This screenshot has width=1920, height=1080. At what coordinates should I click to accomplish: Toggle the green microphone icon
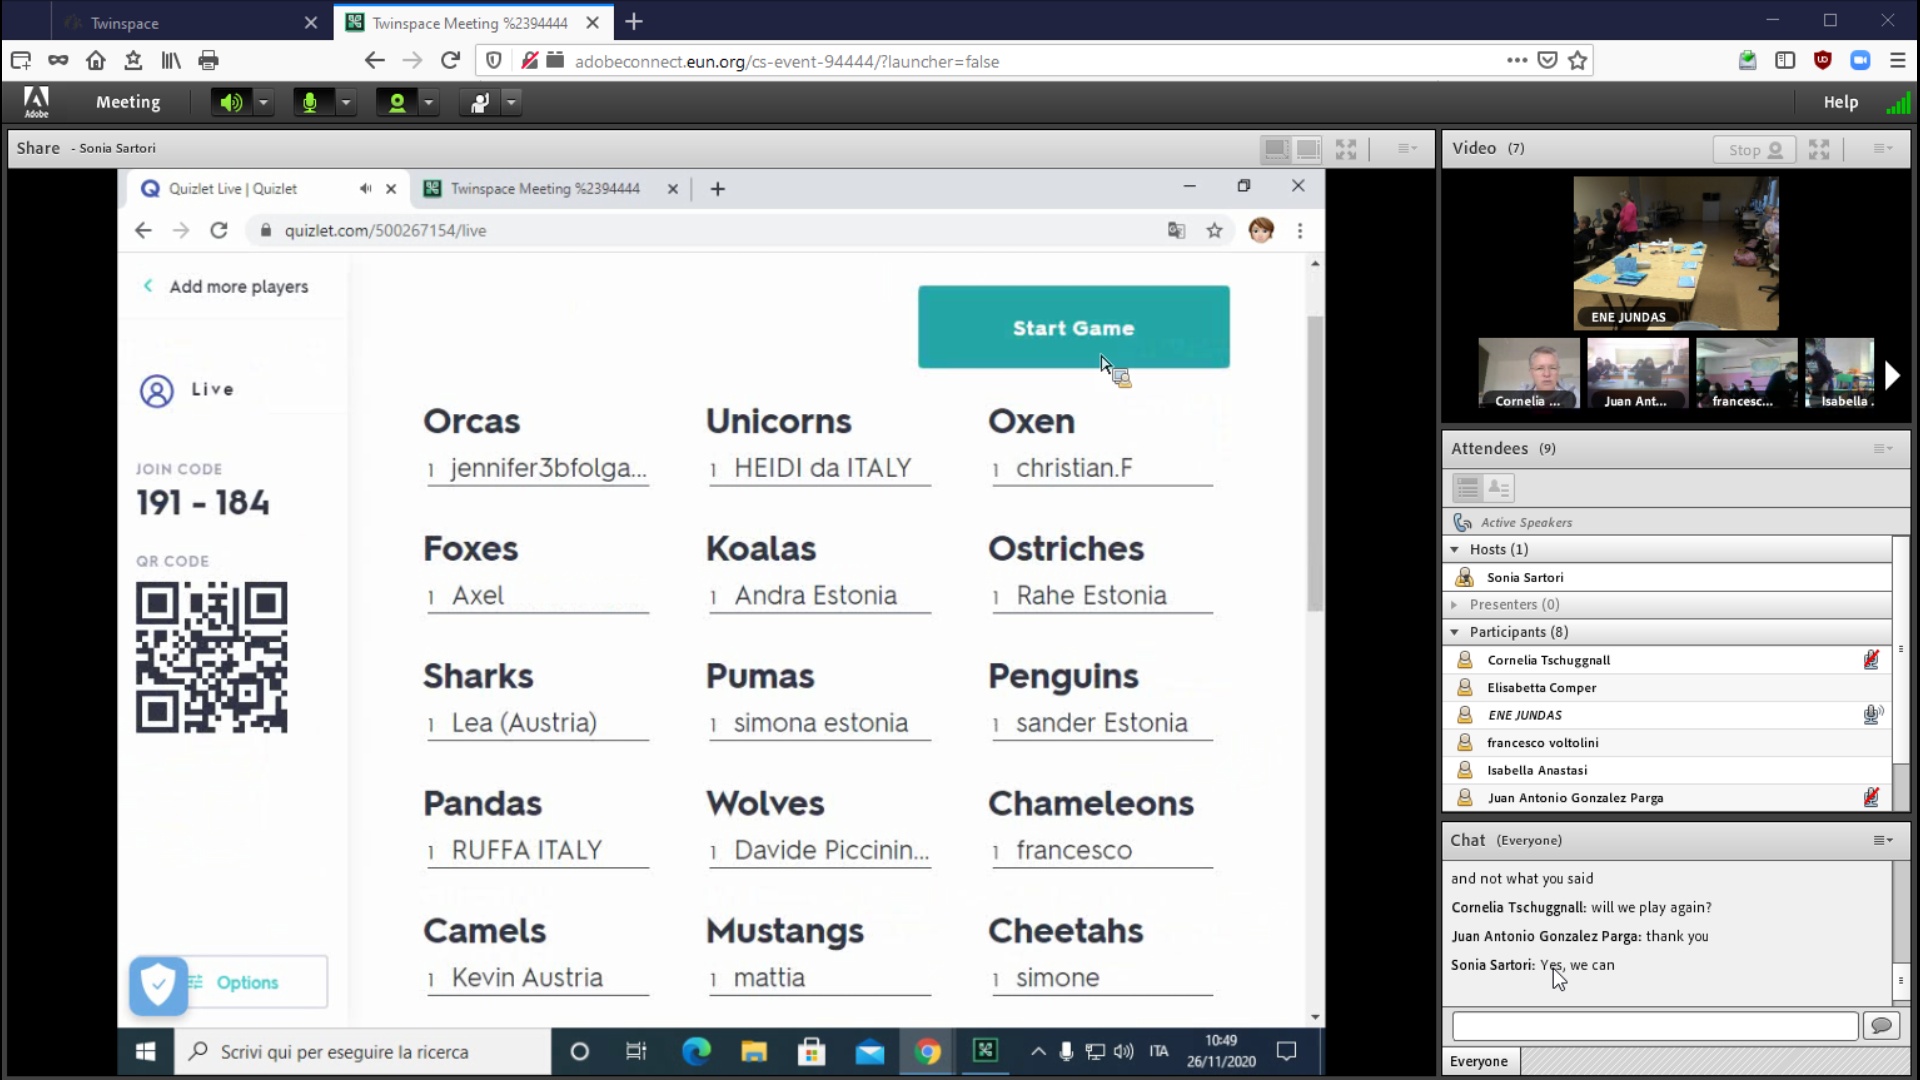click(x=310, y=102)
